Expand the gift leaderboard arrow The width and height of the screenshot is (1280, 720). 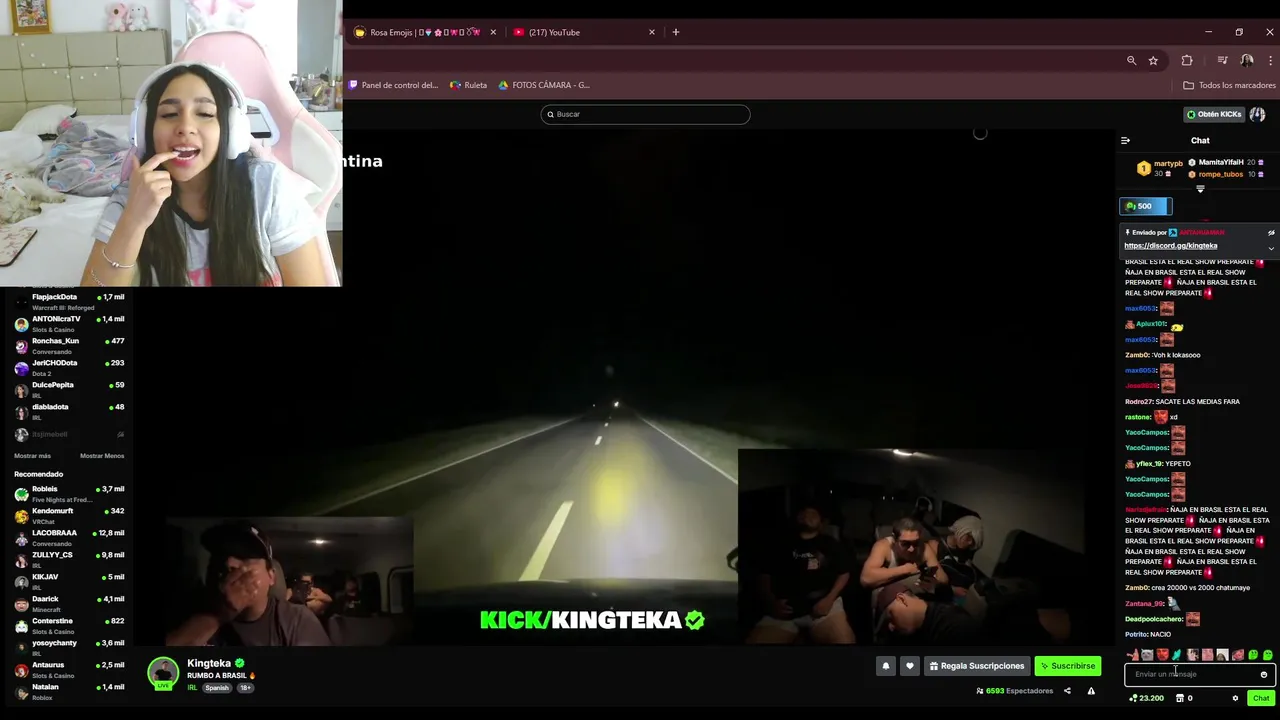pyautogui.click(x=1200, y=189)
